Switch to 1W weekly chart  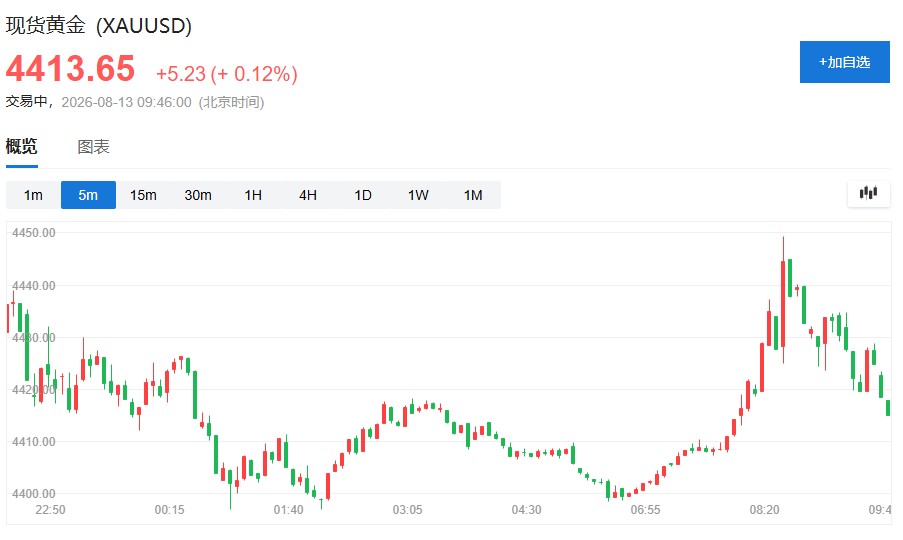click(x=418, y=195)
